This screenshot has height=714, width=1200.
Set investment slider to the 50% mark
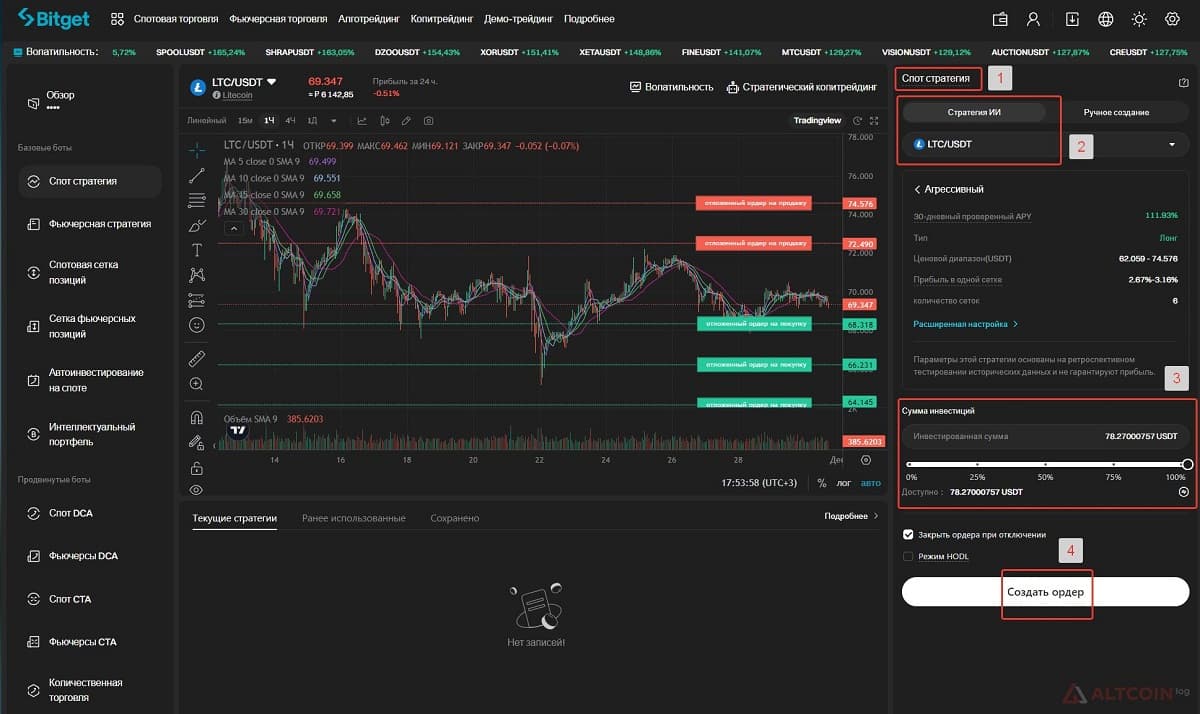pyautogui.click(x=1045, y=465)
